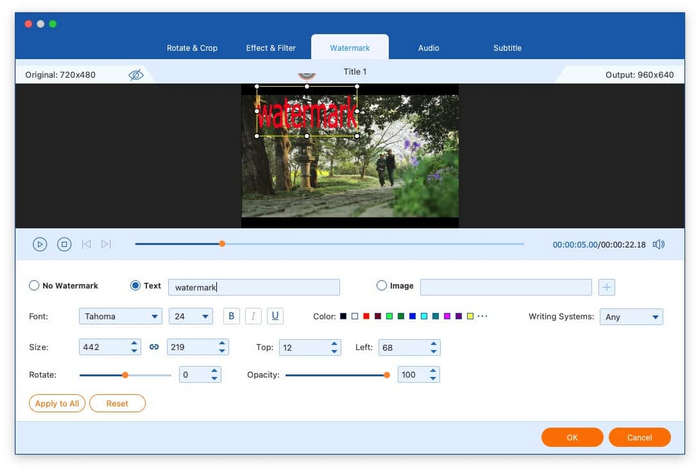This screenshot has height=472, width=700.
Task: Click the Play button
Action: (x=40, y=244)
